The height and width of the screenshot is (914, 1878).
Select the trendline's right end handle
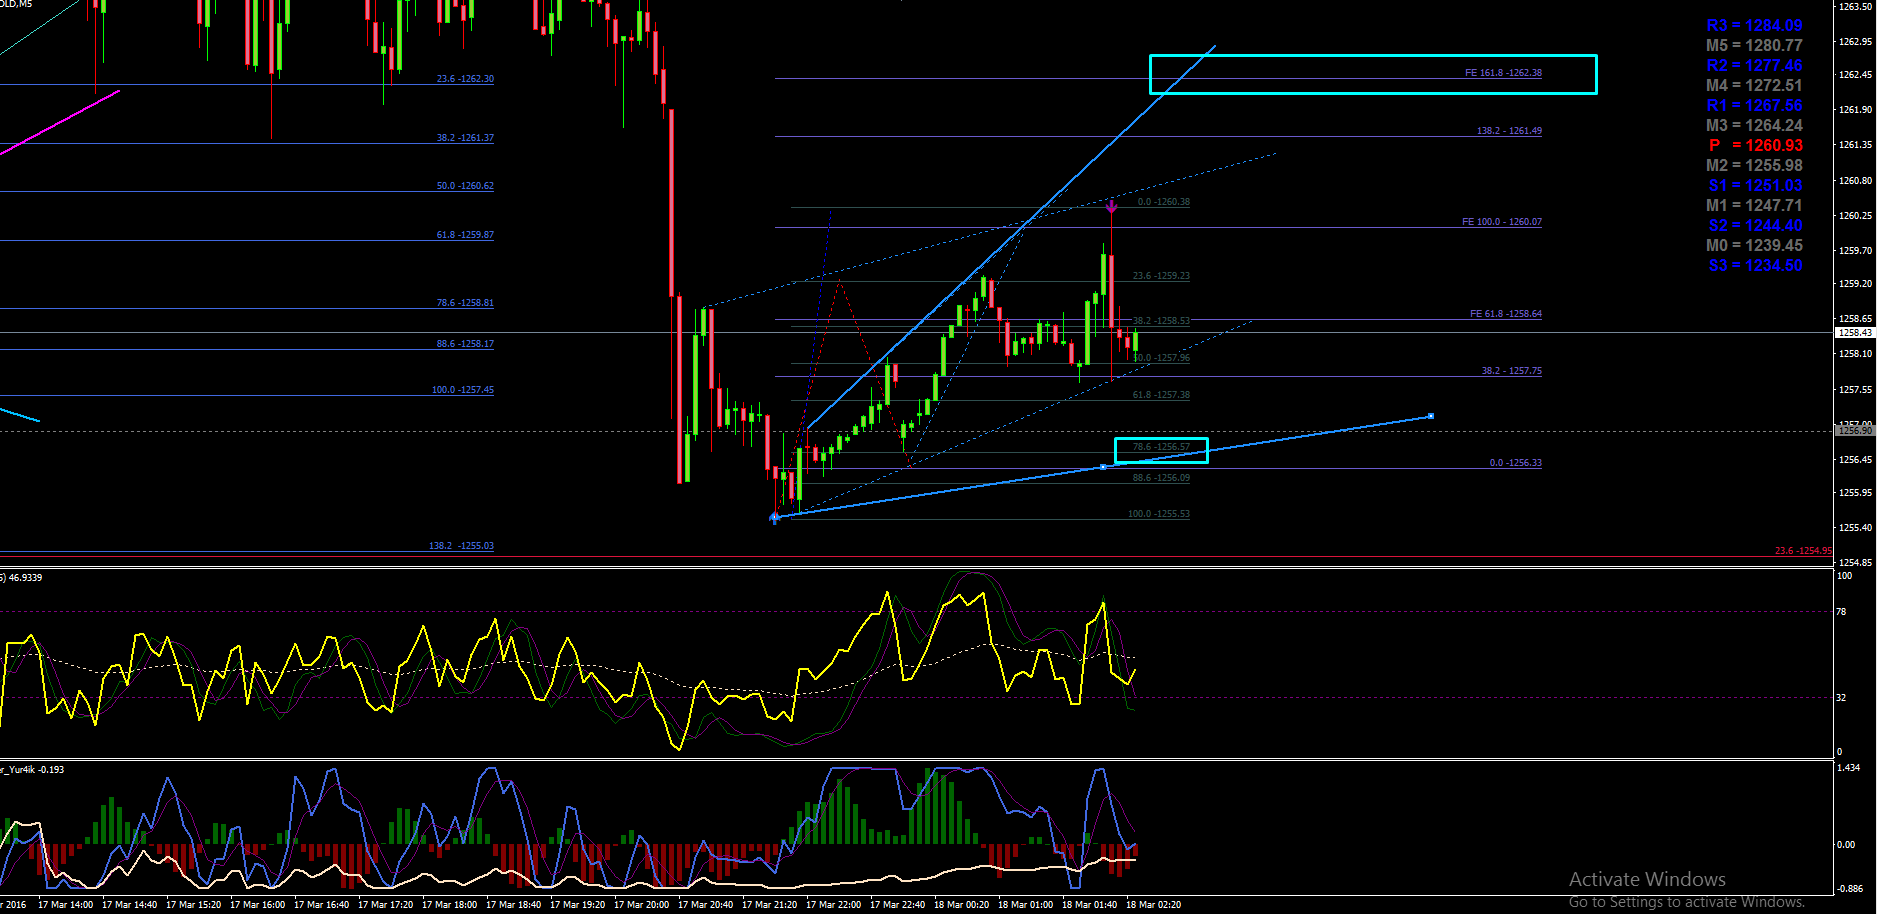click(1431, 416)
